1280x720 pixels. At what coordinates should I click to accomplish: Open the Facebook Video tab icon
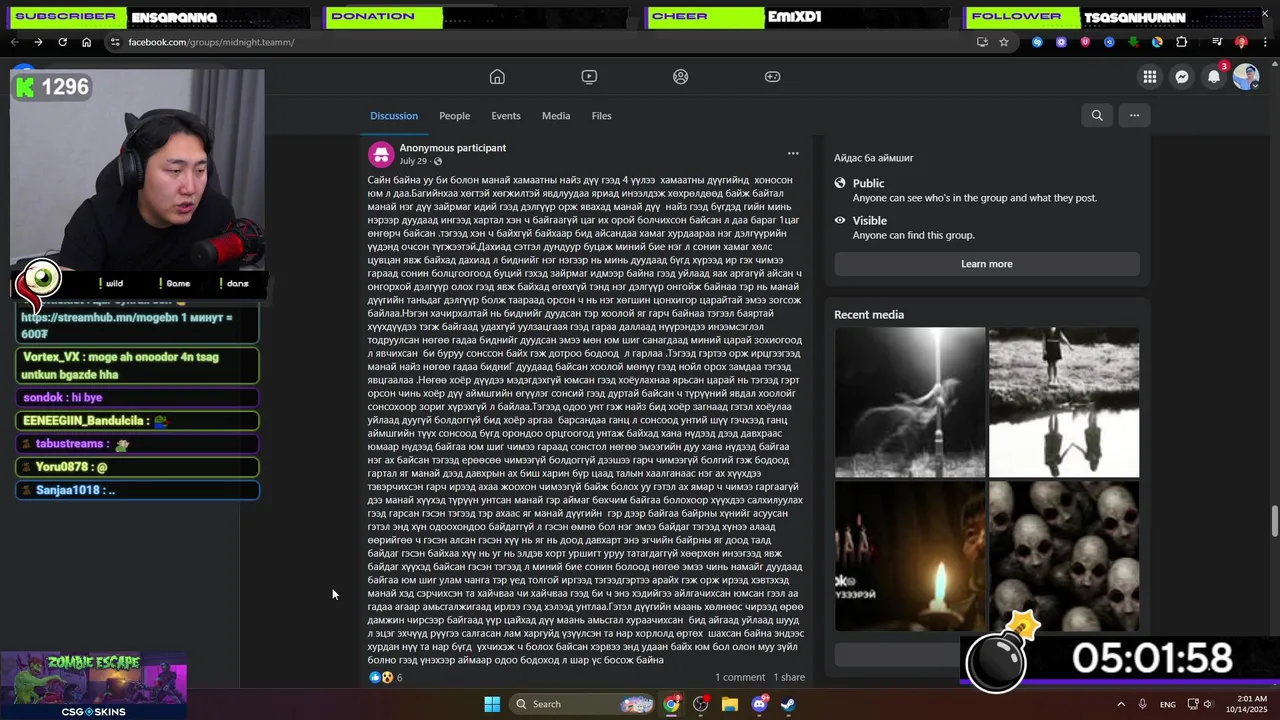coord(589,77)
